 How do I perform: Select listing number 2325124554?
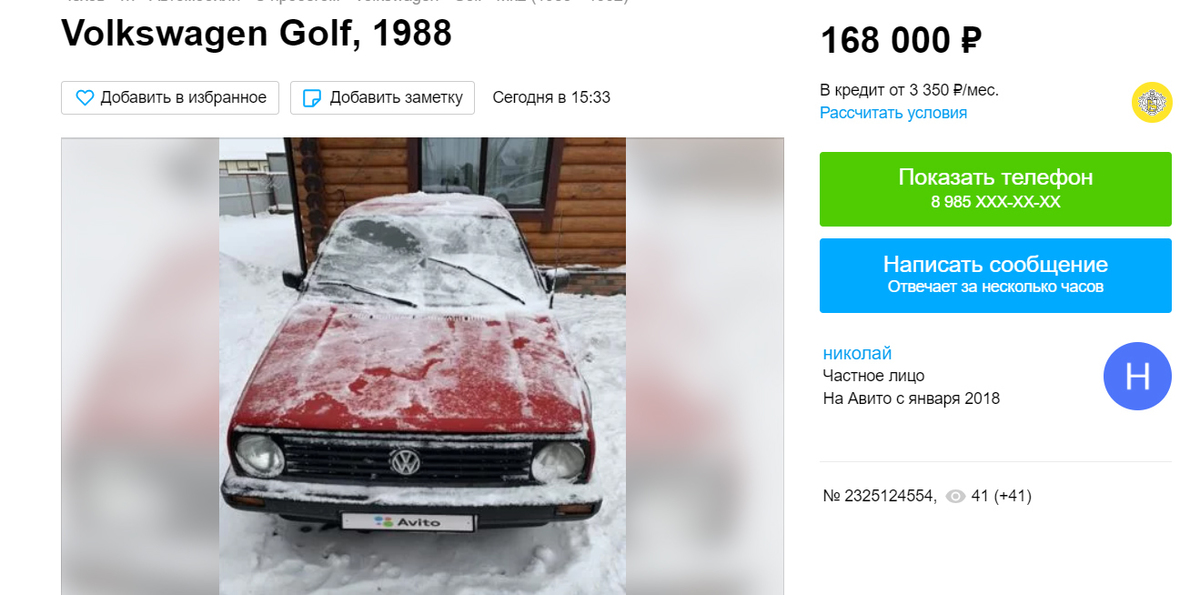[x=879, y=496]
